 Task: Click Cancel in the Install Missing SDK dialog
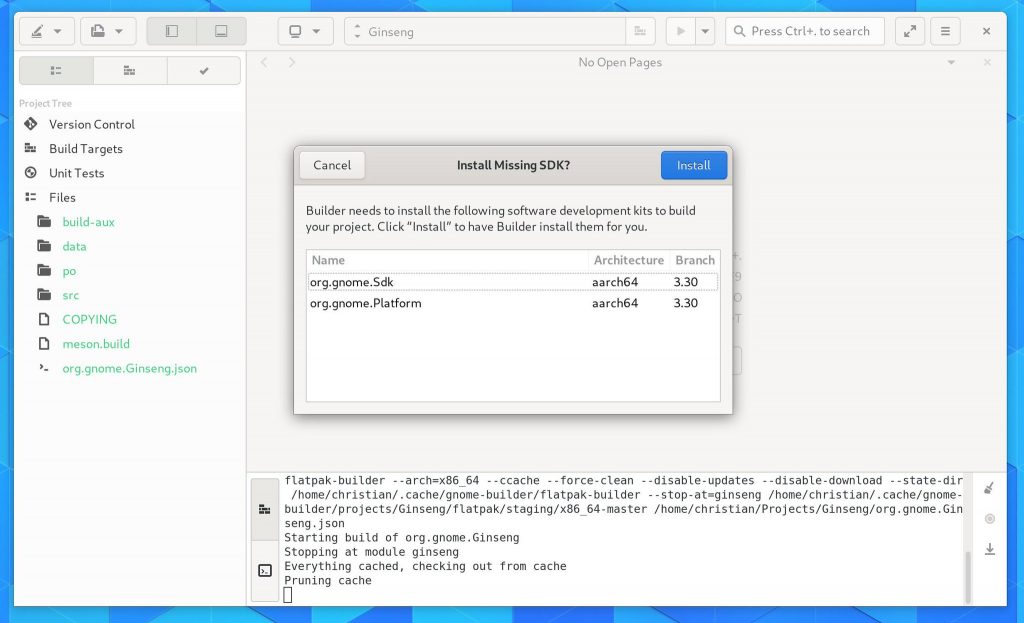click(332, 165)
